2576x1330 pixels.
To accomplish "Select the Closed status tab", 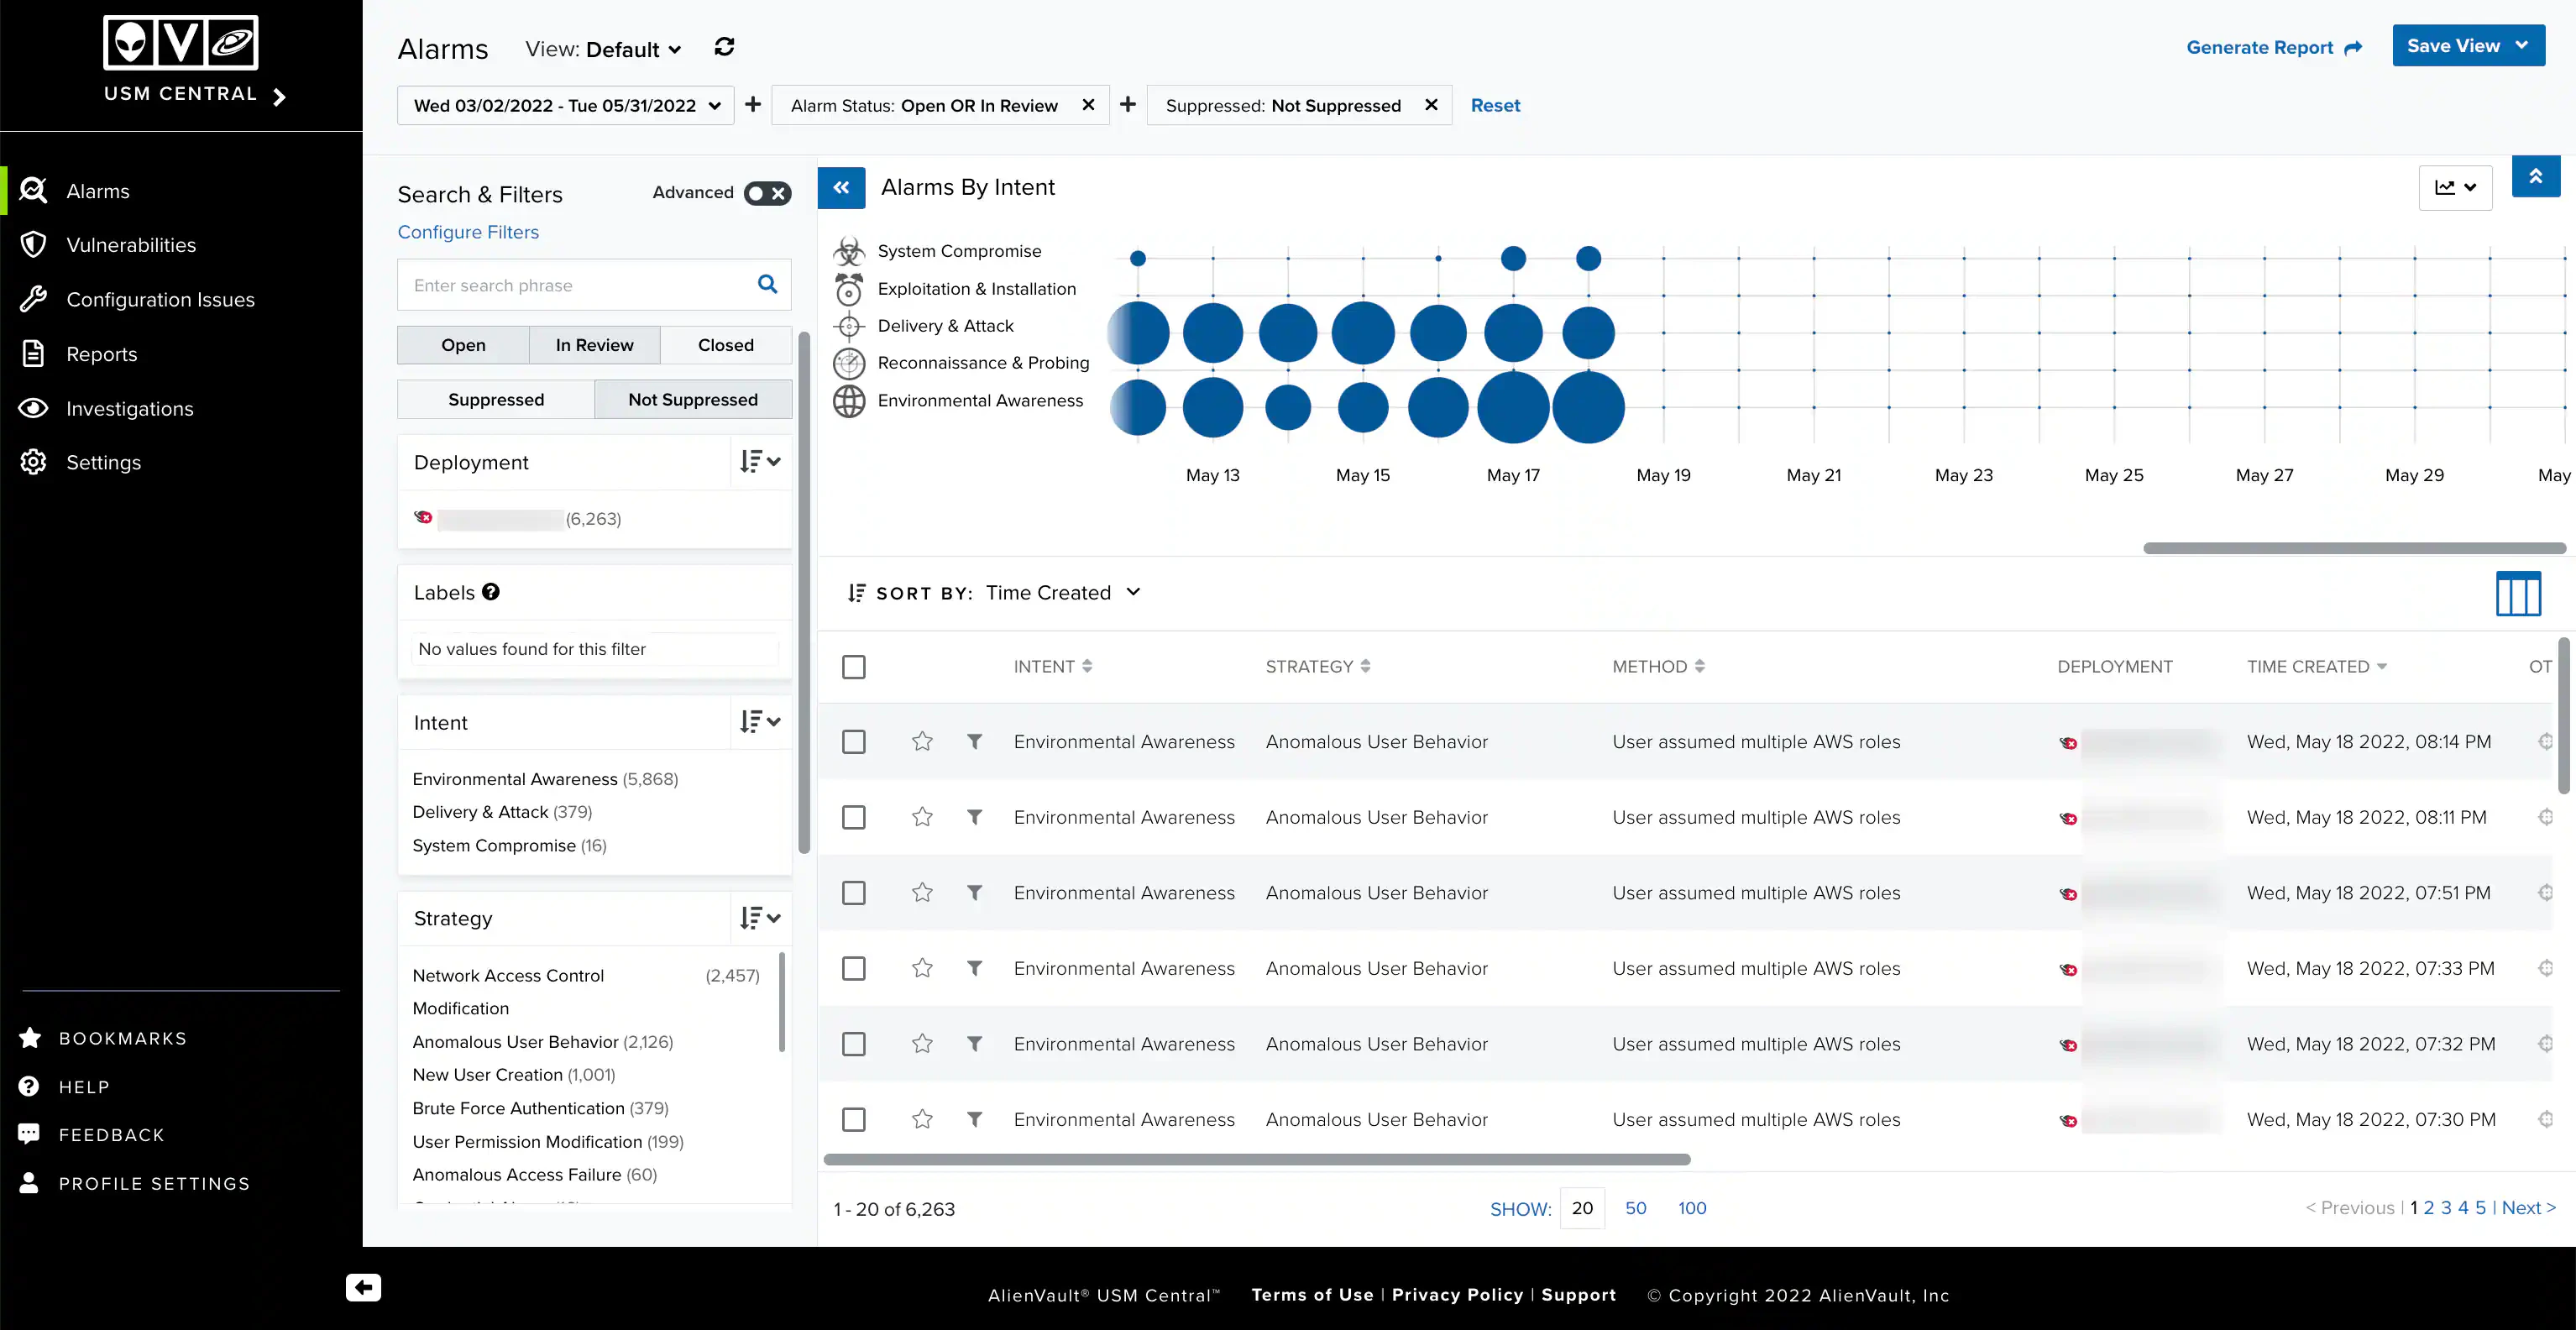I will click(x=725, y=345).
